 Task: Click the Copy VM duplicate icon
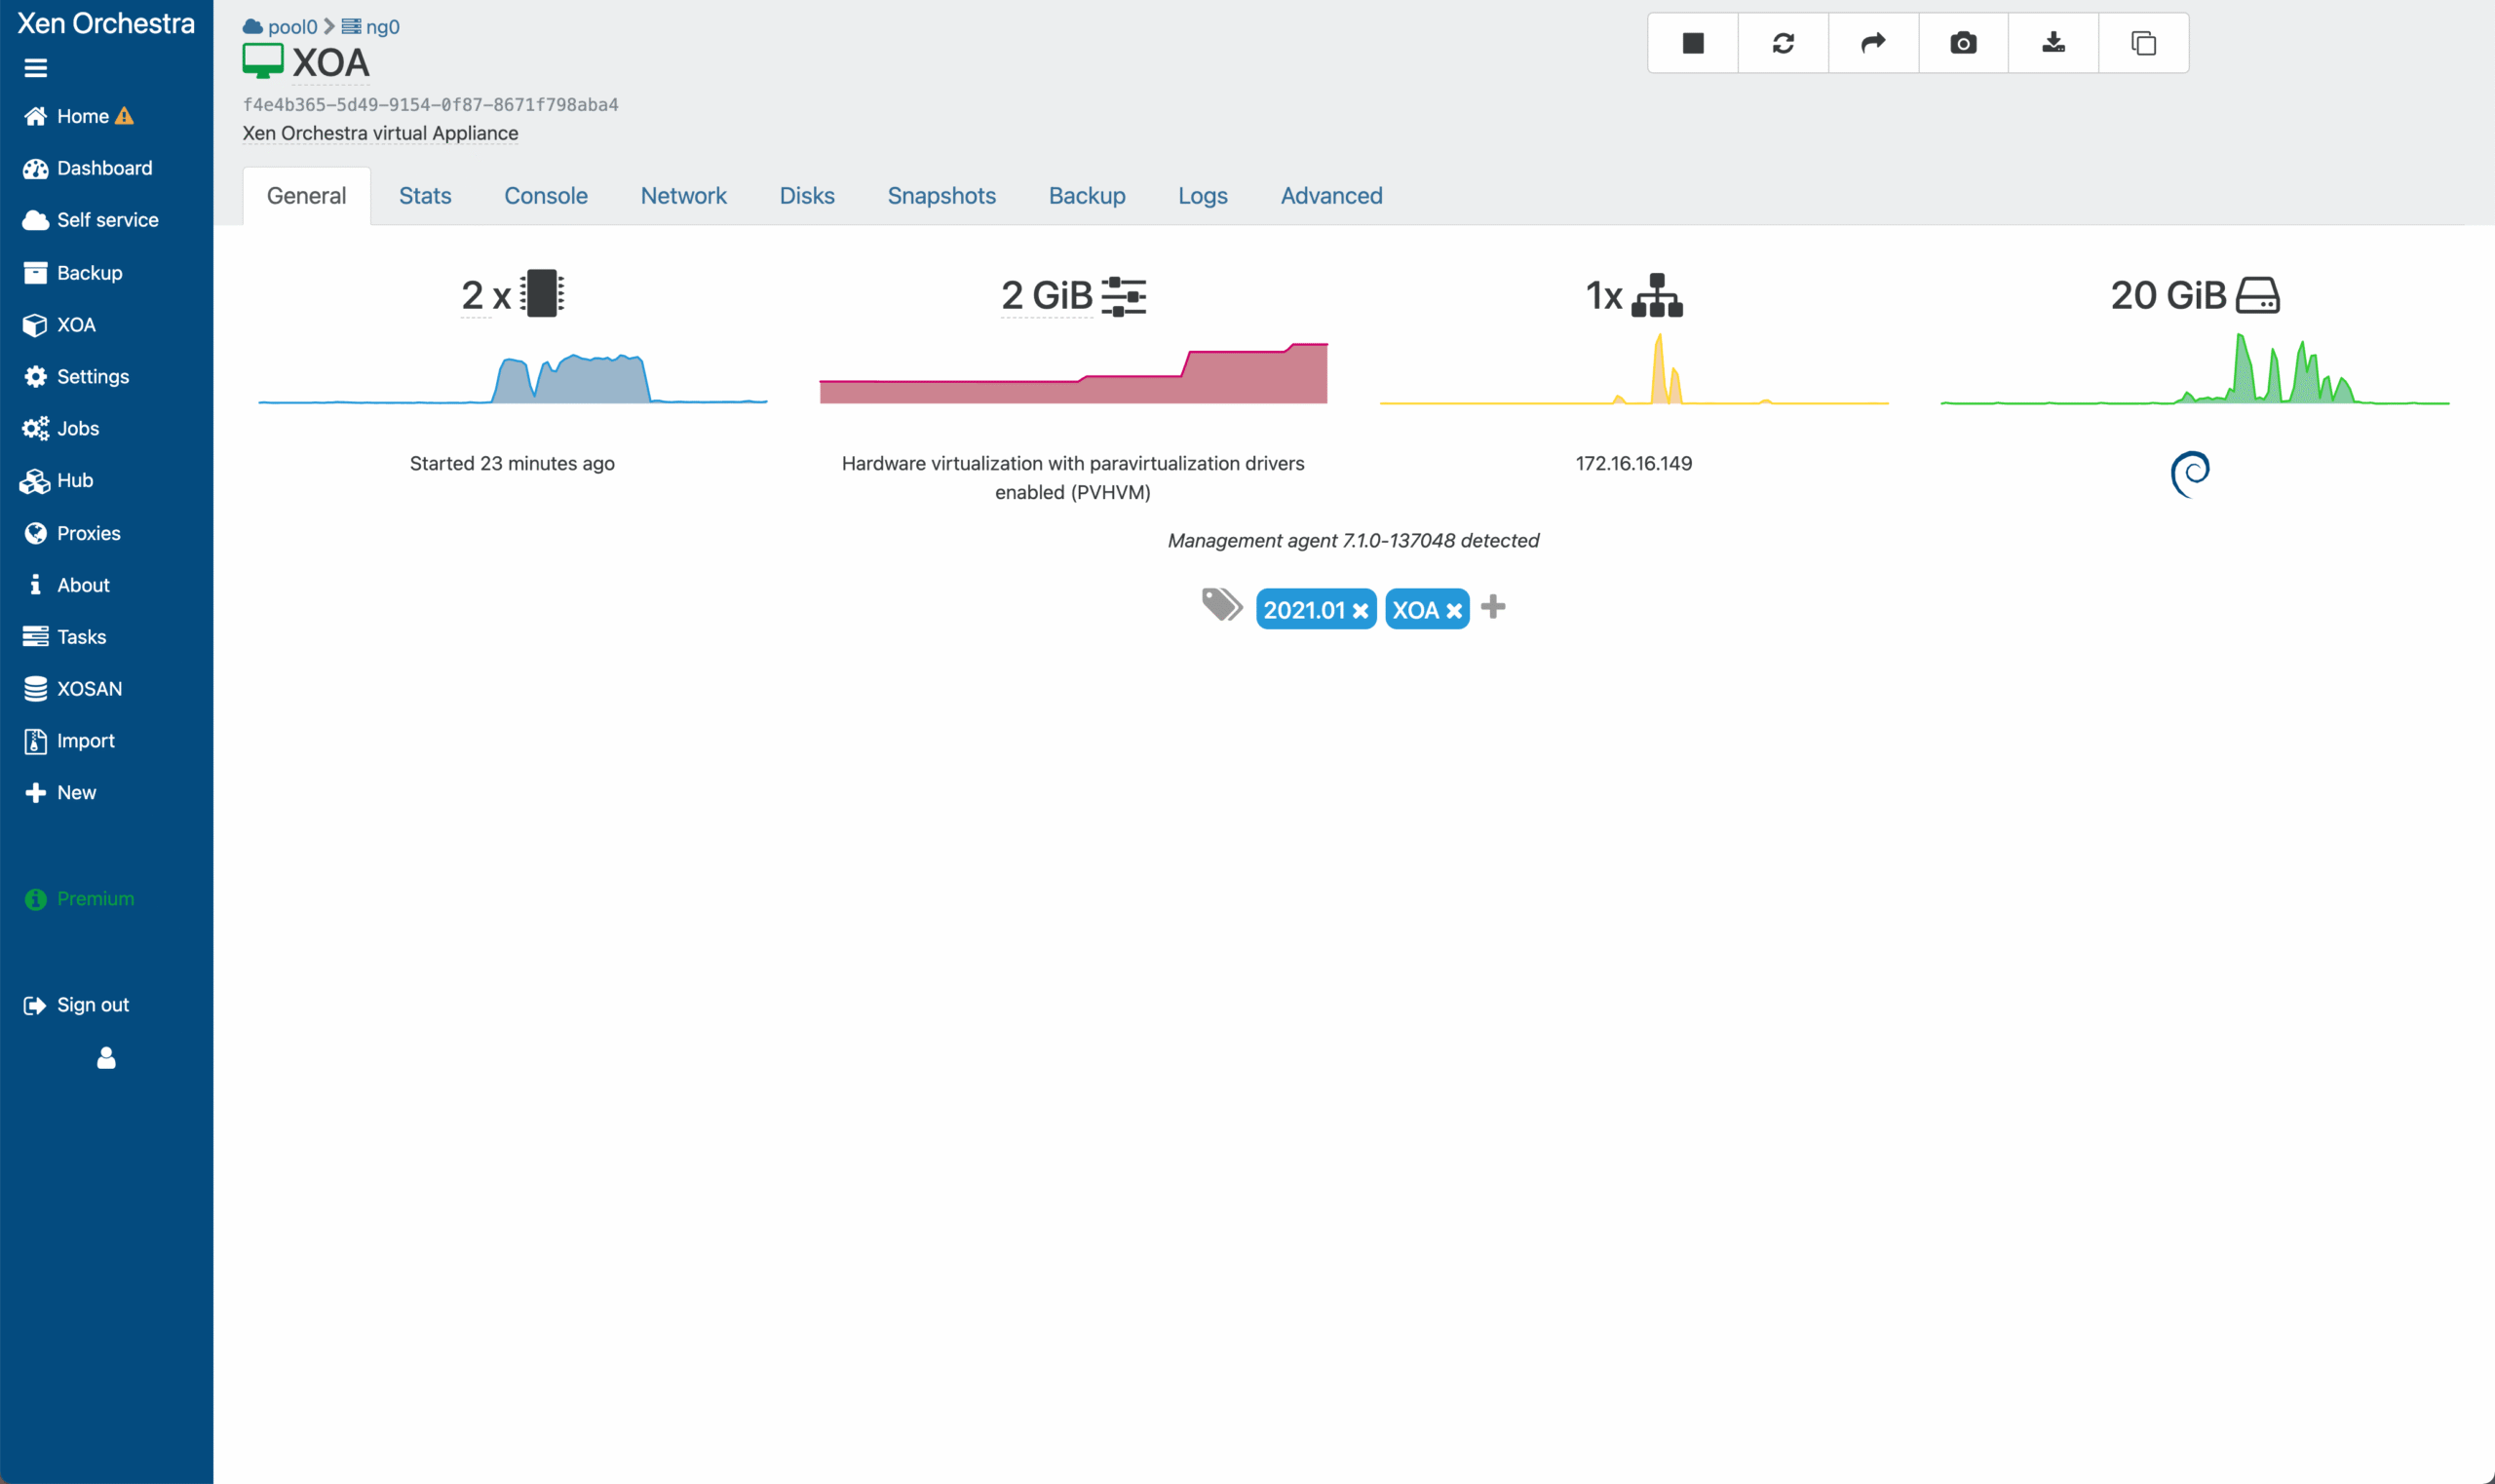2143,43
